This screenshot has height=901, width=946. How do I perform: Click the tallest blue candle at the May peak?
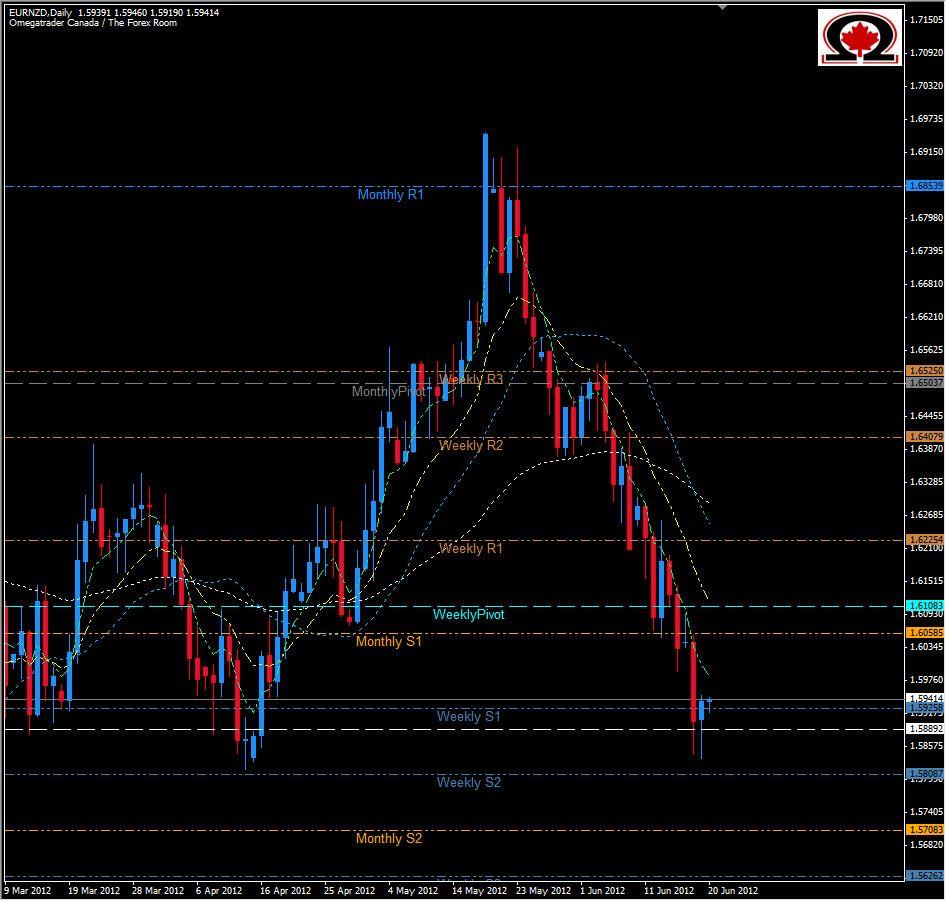(x=485, y=229)
